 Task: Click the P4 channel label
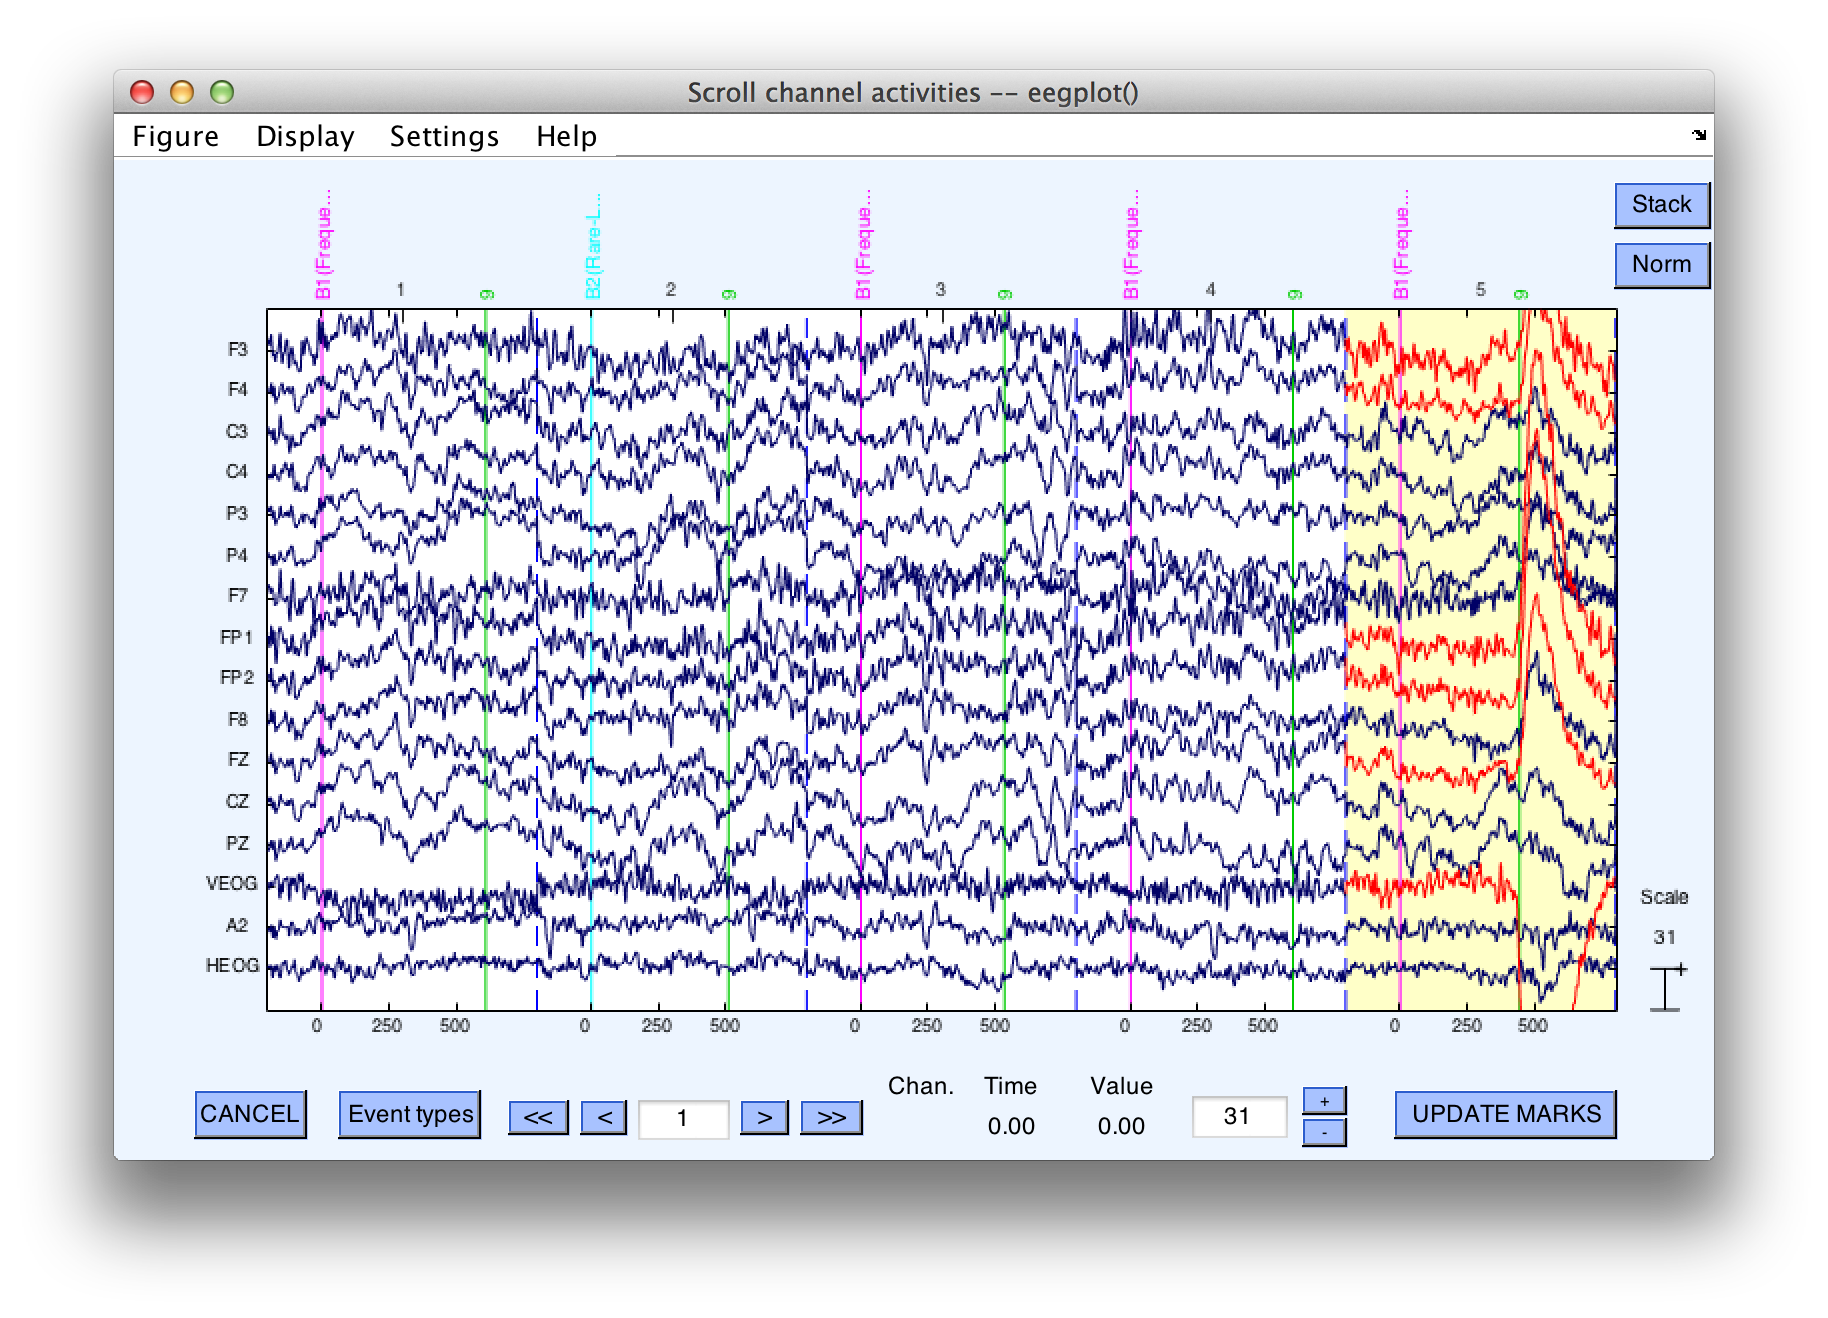coord(236,555)
